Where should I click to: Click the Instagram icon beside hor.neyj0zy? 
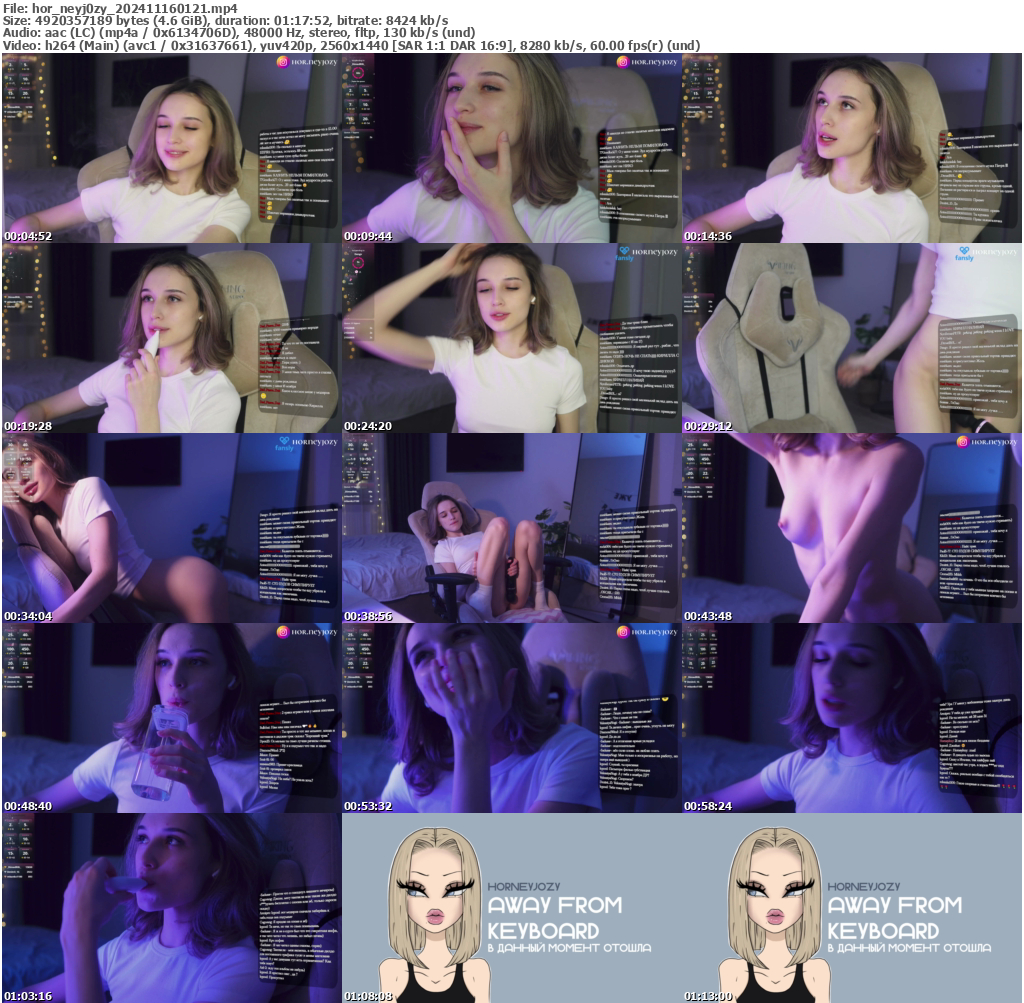tap(284, 61)
